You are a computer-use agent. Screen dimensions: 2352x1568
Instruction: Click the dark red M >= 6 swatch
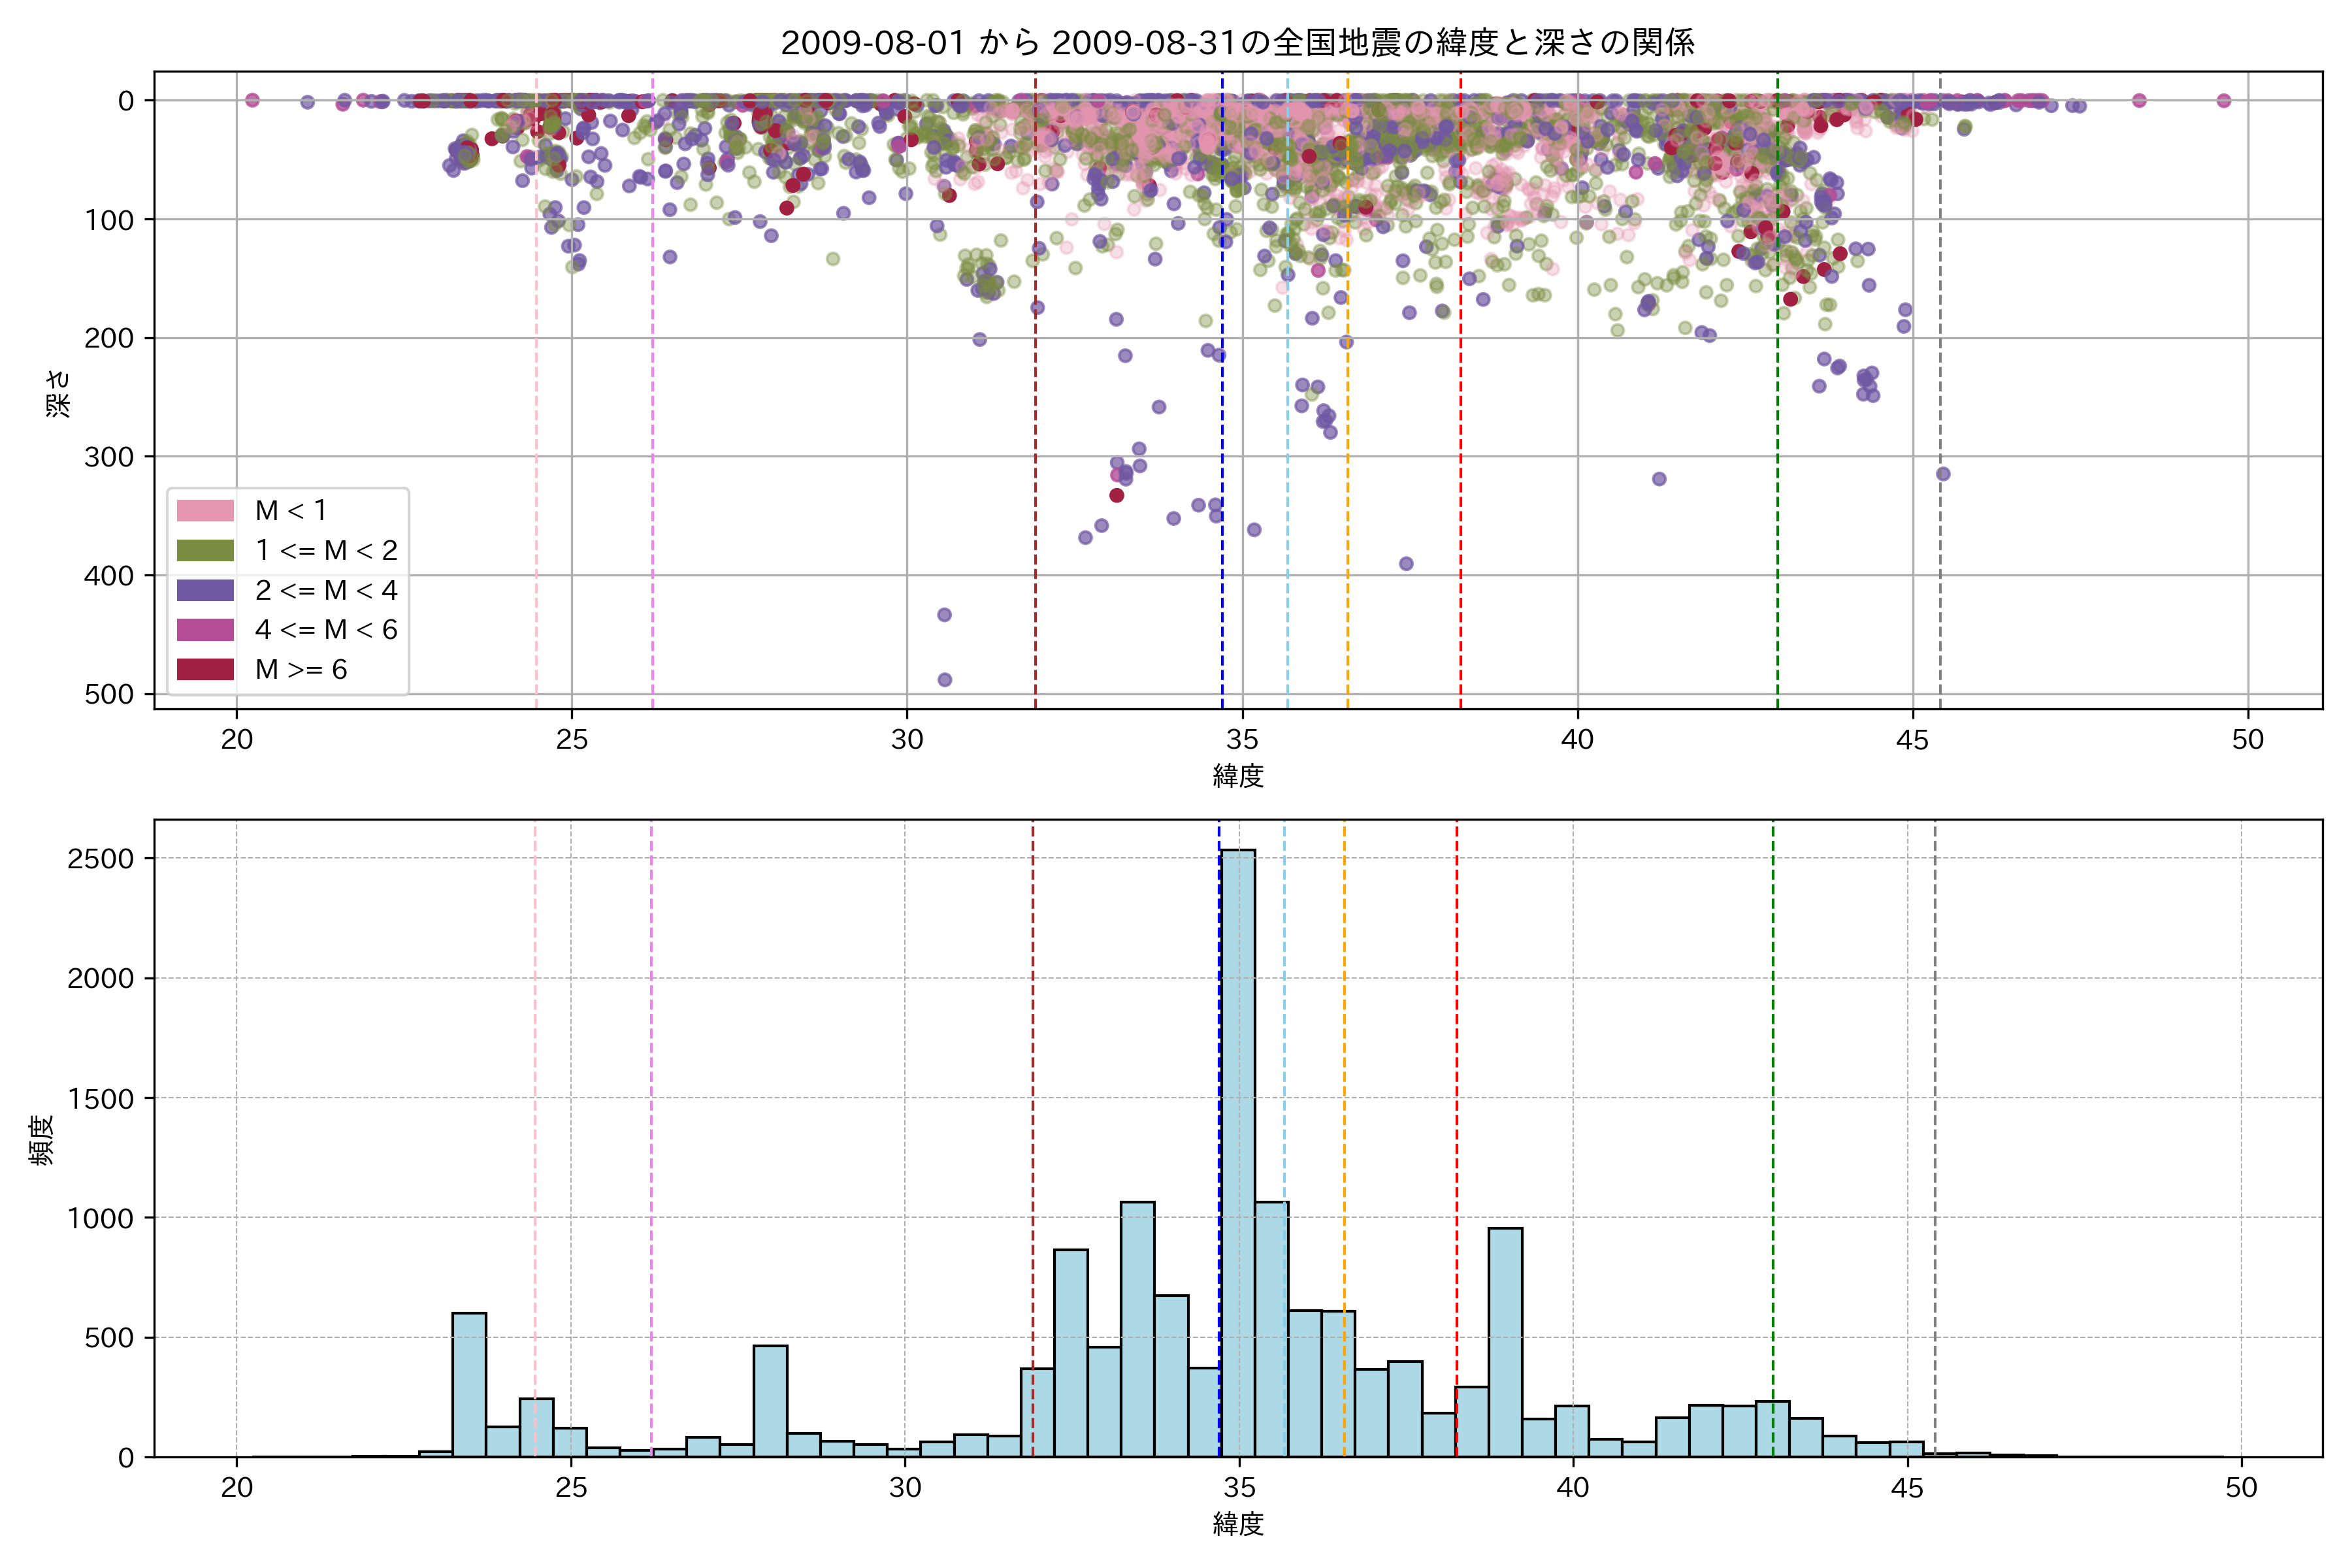click(x=205, y=669)
